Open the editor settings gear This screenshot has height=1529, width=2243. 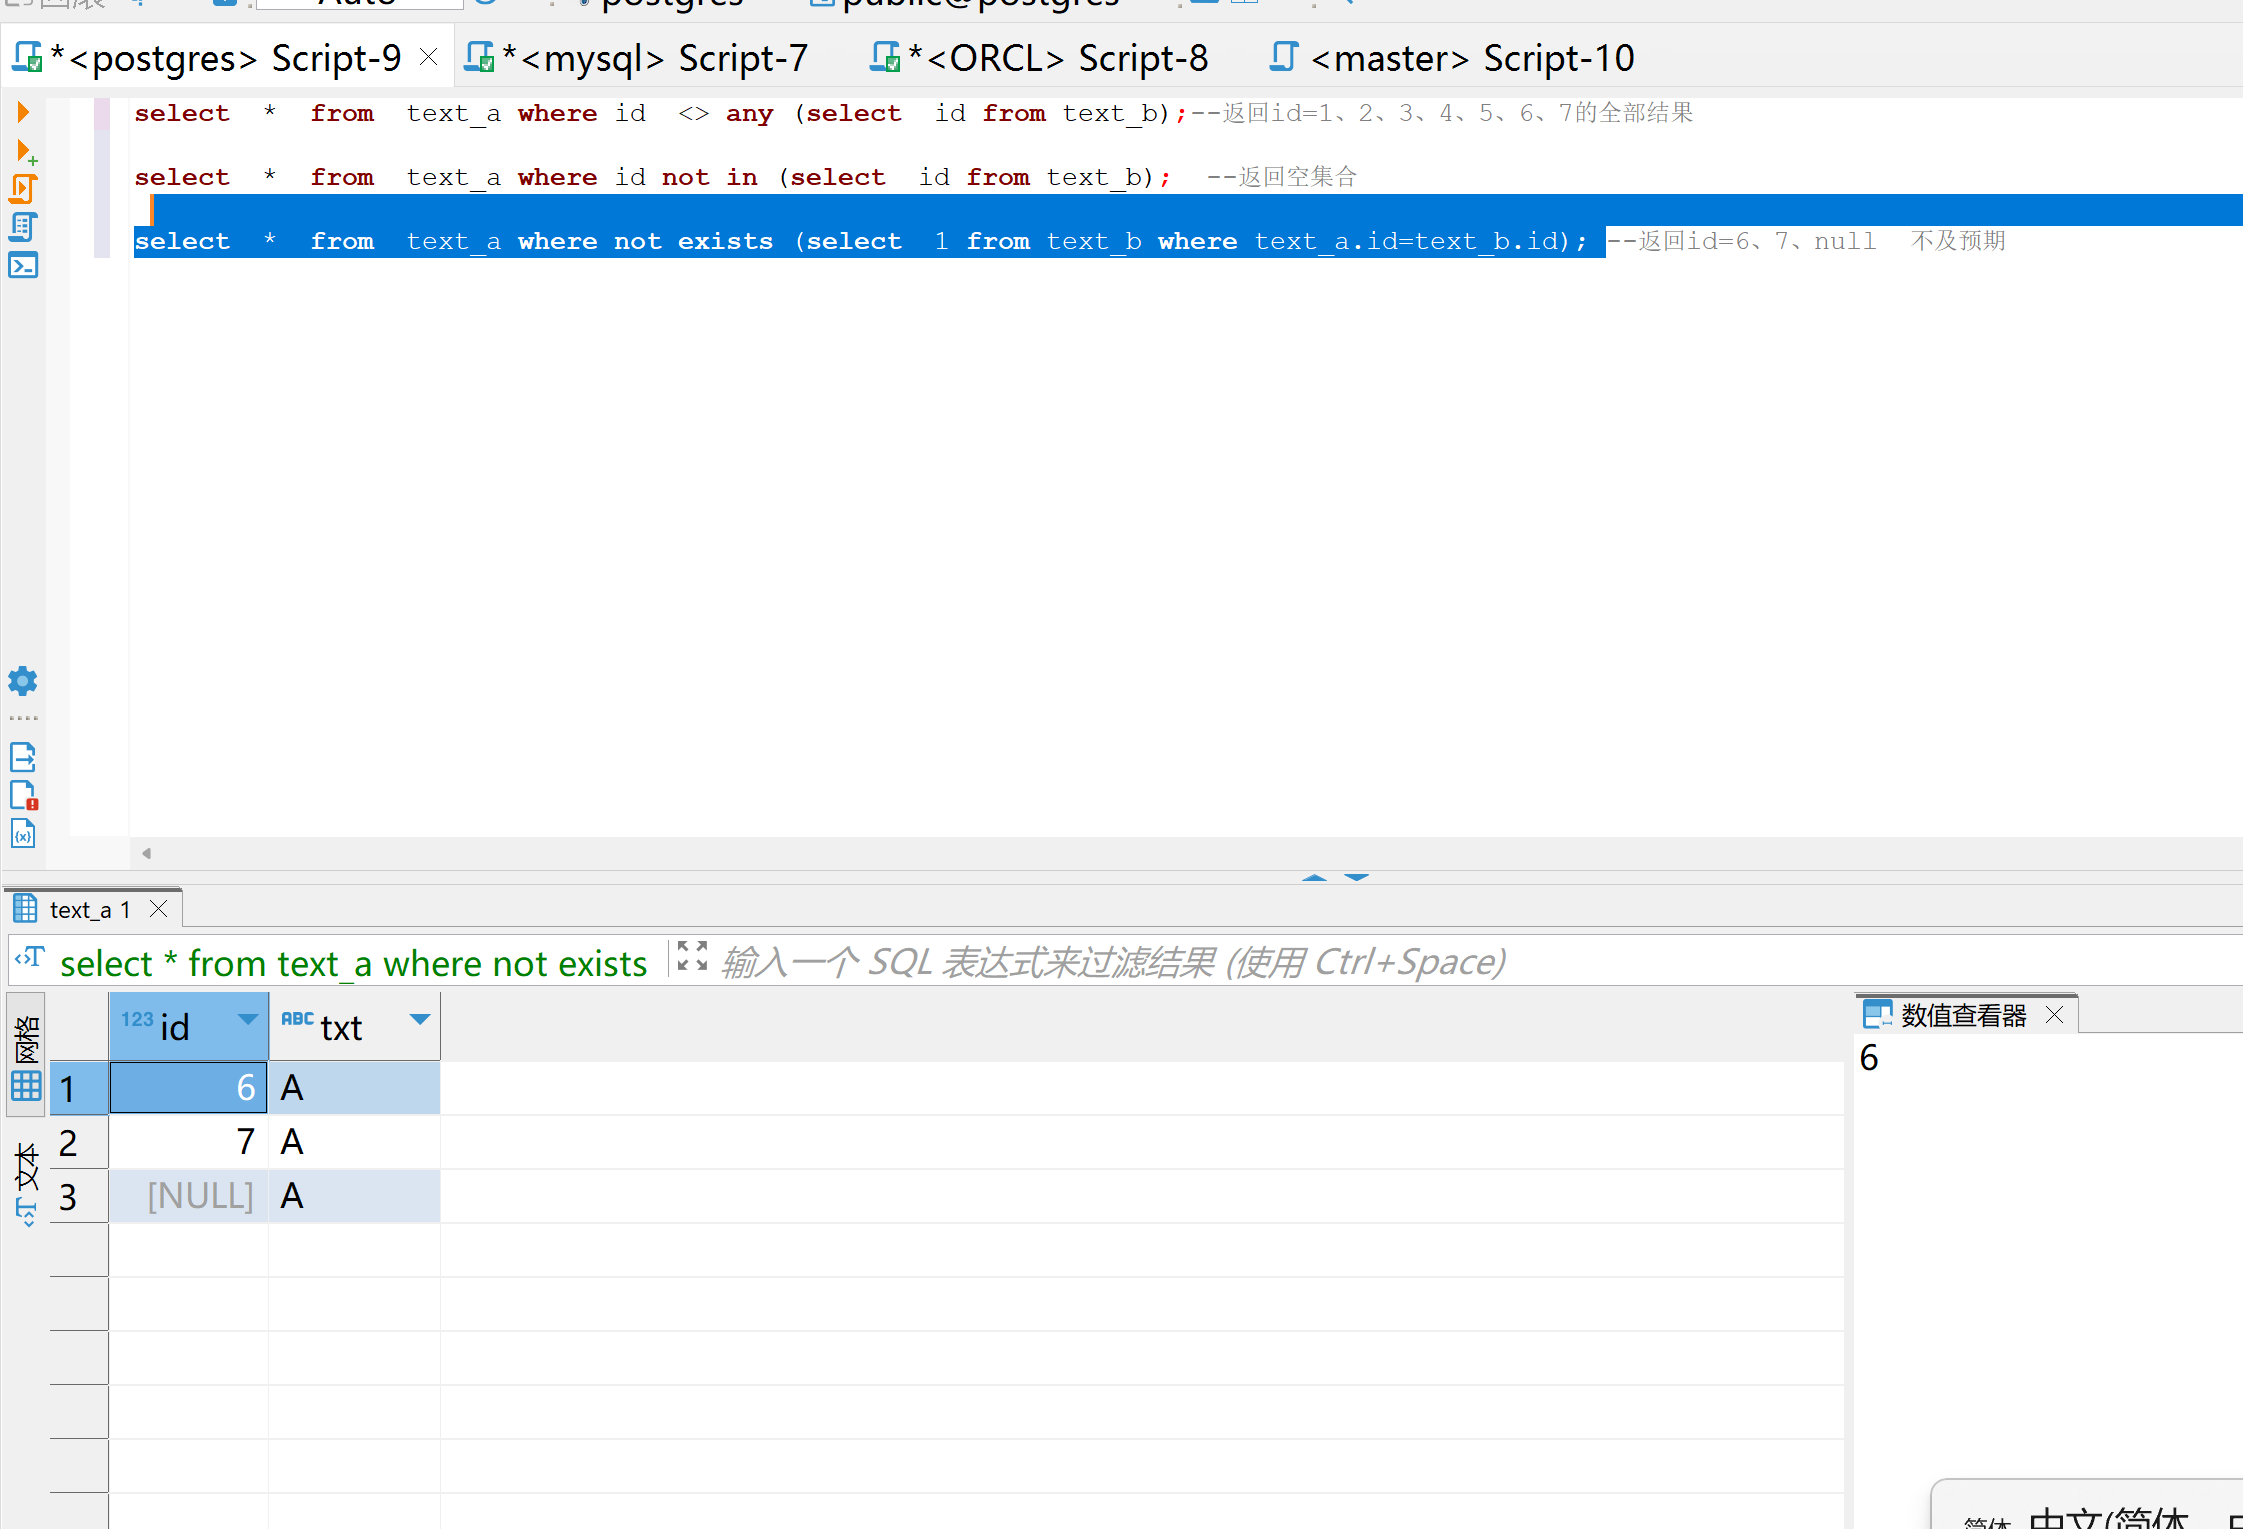tap(23, 682)
